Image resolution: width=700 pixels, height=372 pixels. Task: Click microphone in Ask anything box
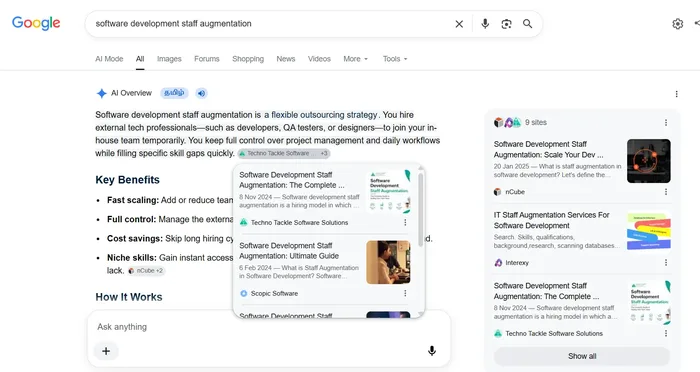coord(432,351)
